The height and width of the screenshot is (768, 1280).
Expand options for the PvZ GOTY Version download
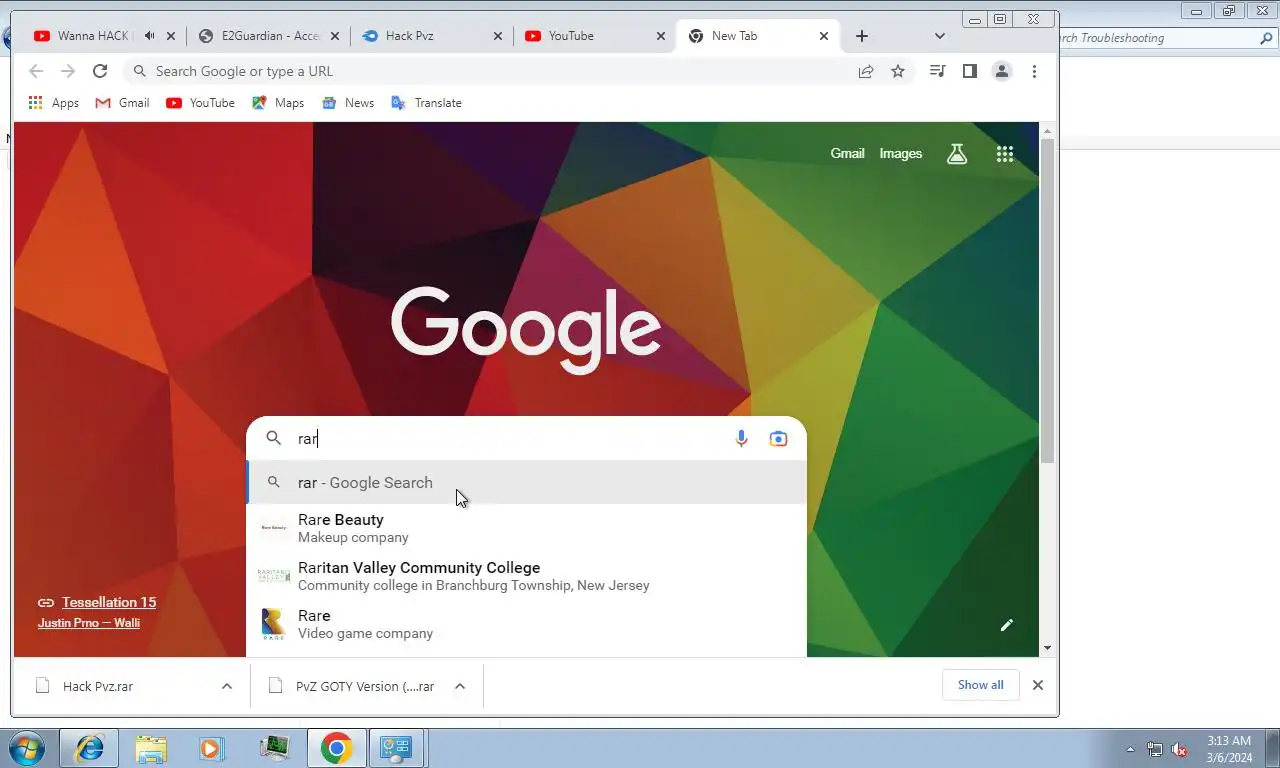coord(460,686)
